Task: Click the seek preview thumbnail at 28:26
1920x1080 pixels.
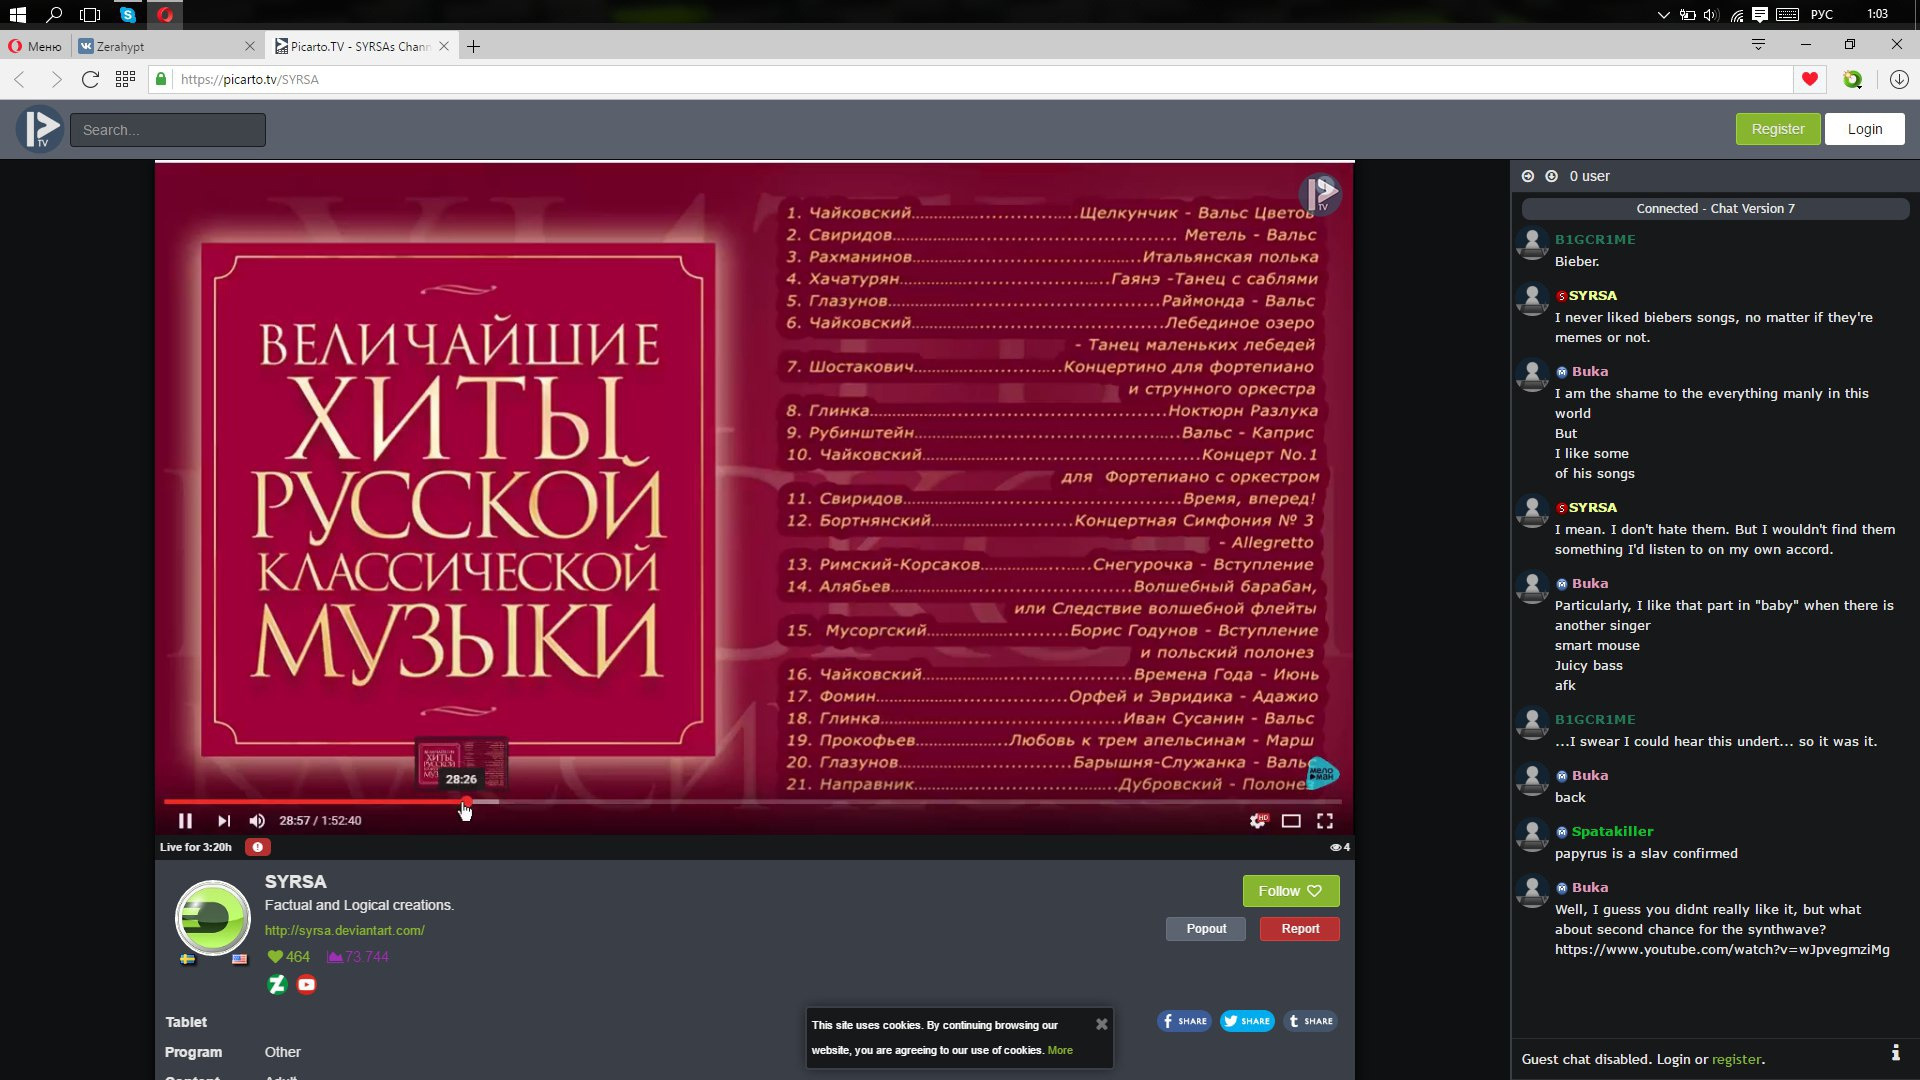Action: (x=461, y=765)
